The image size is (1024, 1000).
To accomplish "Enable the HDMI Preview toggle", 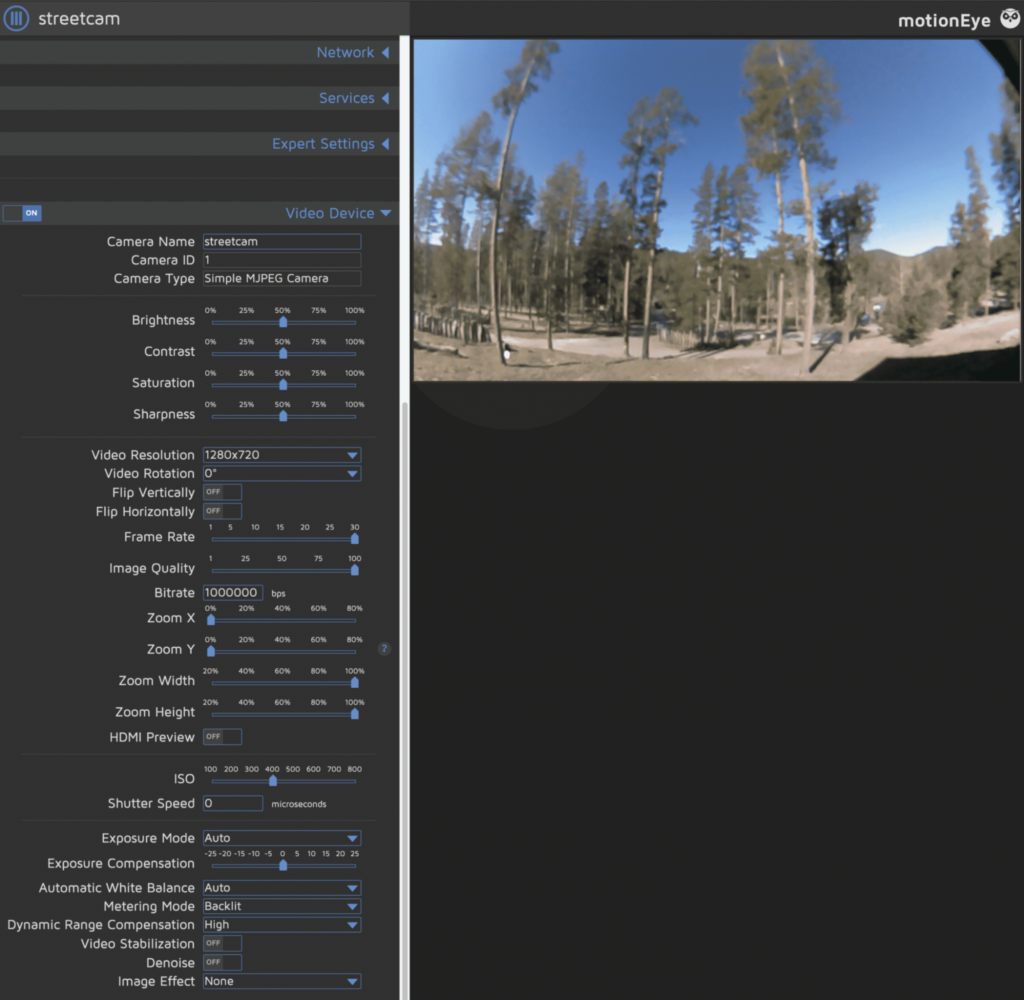I will point(222,737).
